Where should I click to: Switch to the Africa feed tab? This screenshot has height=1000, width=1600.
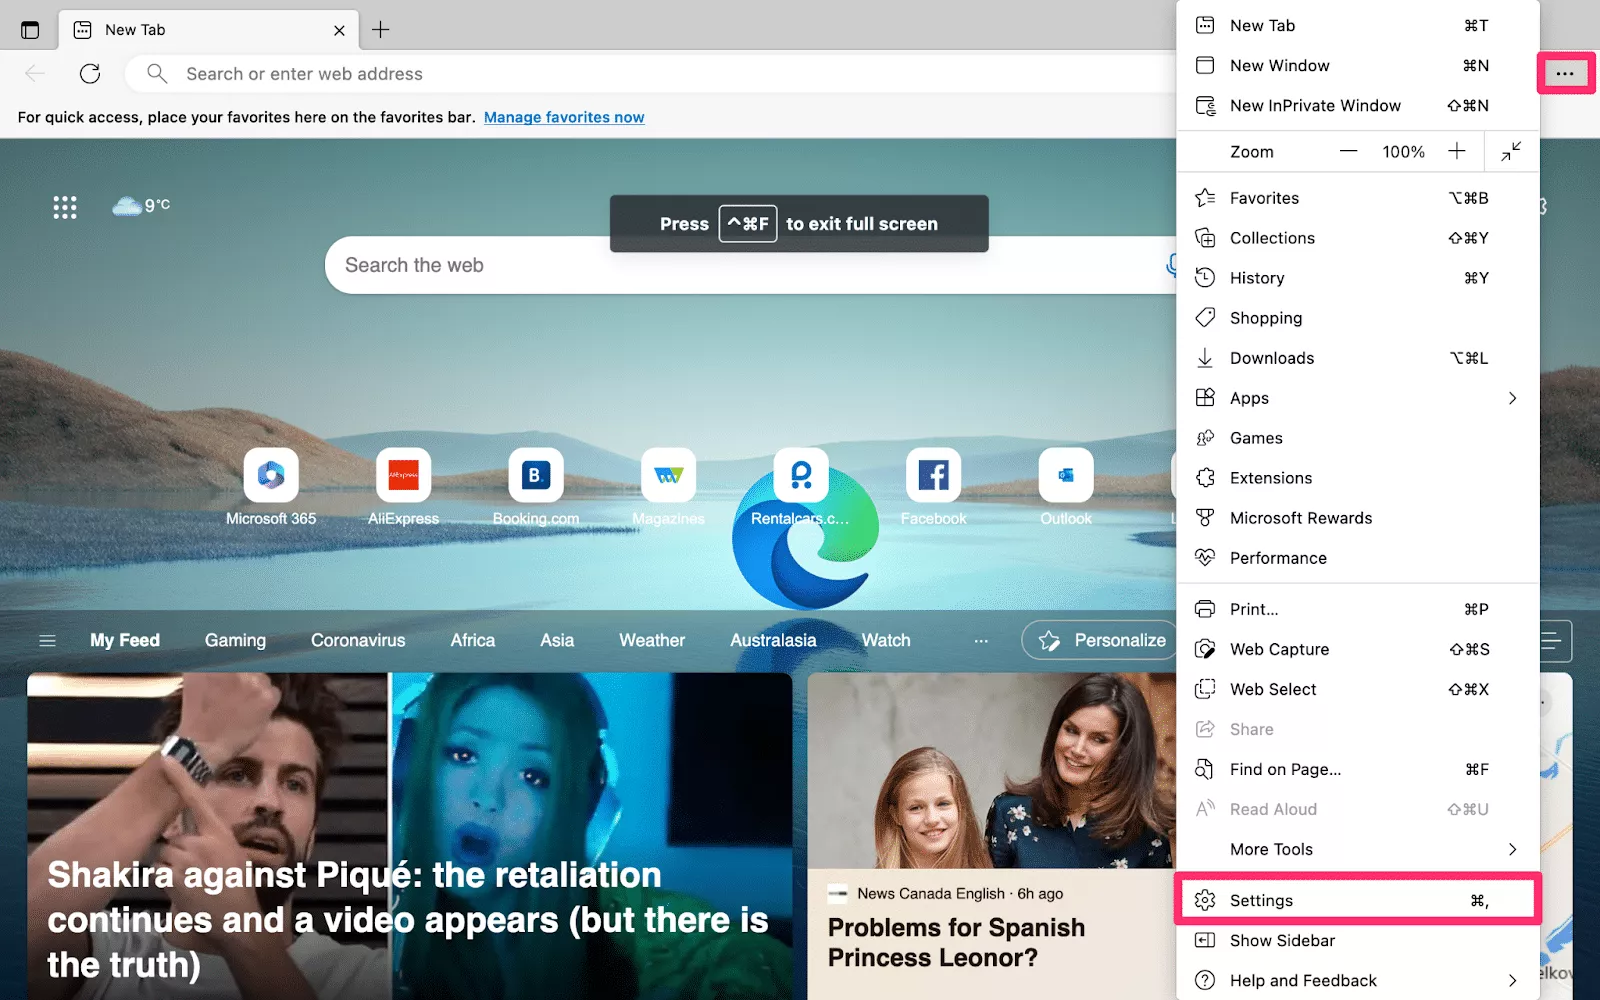click(x=472, y=640)
